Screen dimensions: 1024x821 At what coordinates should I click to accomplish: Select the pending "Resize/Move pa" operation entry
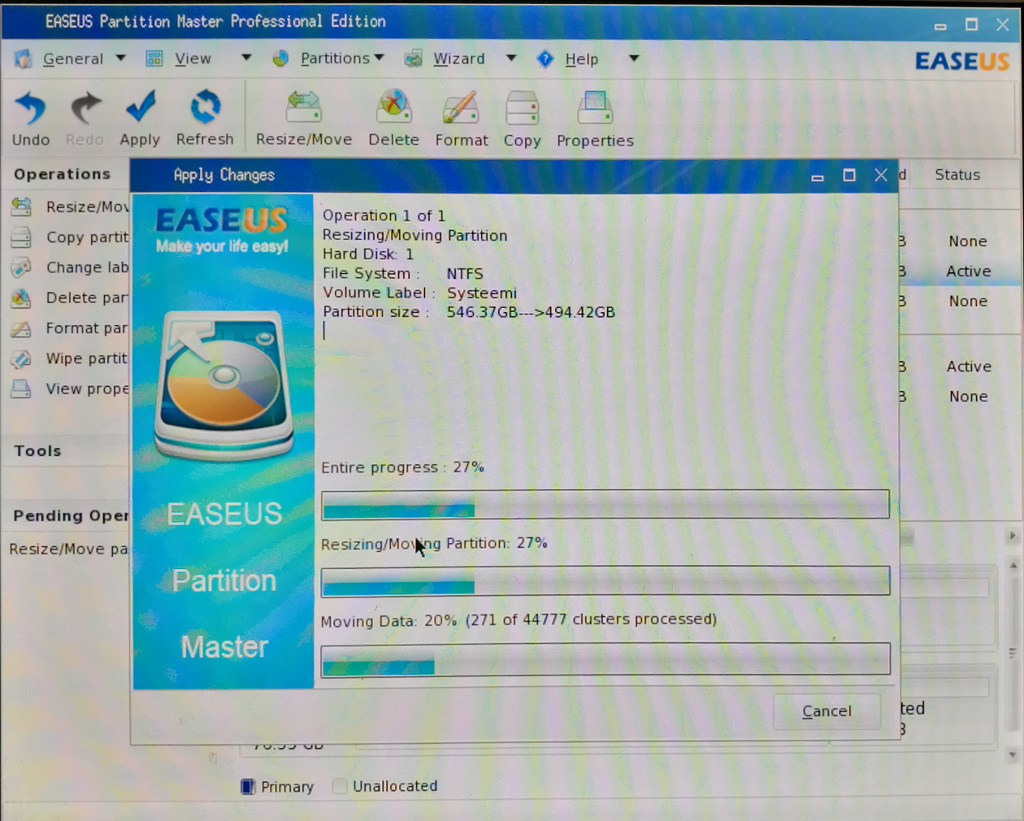[x=69, y=549]
